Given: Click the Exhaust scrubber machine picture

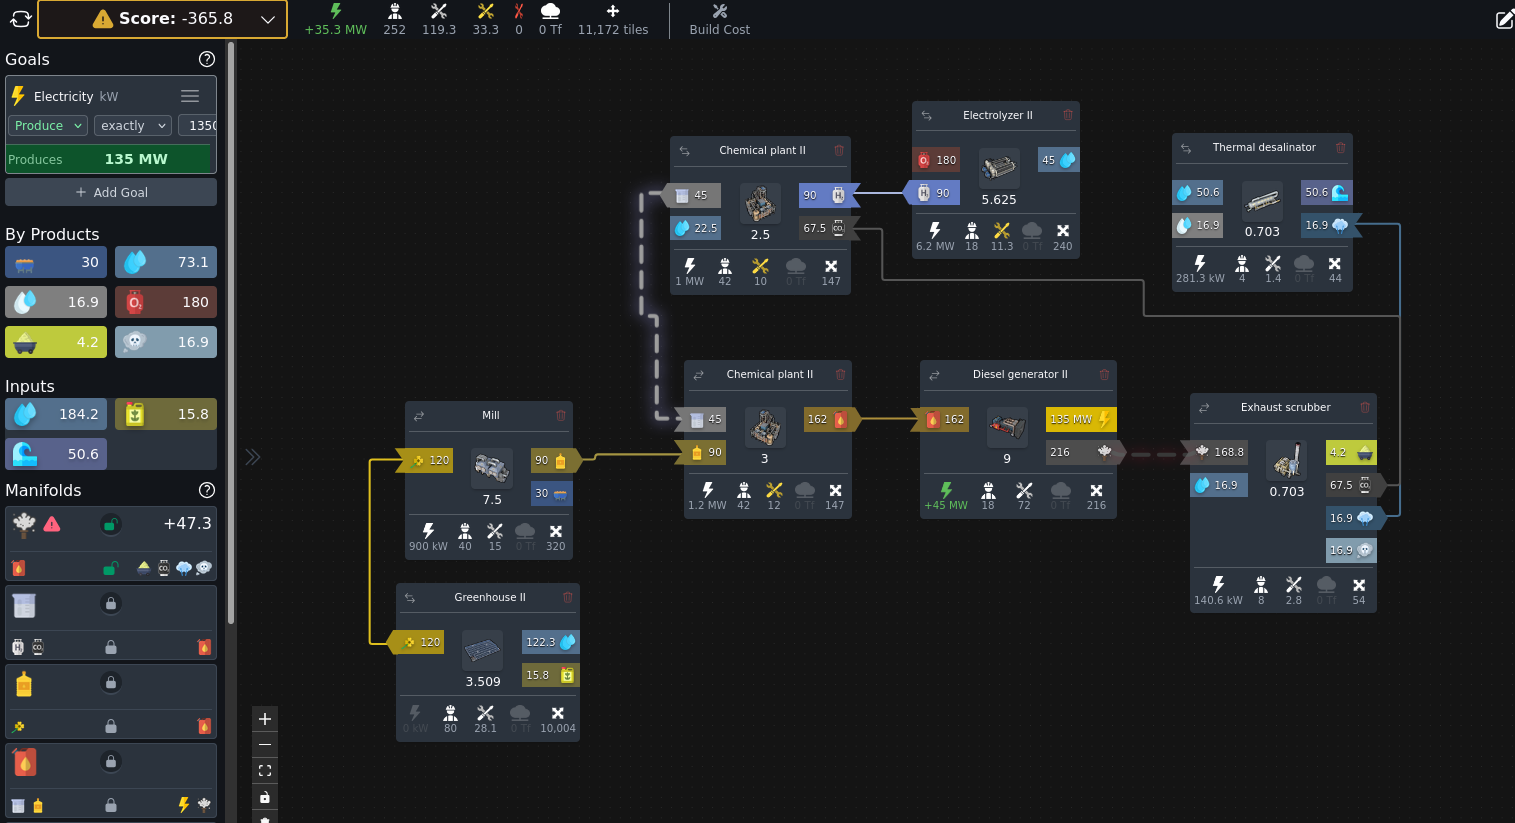Looking at the screenshot, I should click(x=1287, y=460).
